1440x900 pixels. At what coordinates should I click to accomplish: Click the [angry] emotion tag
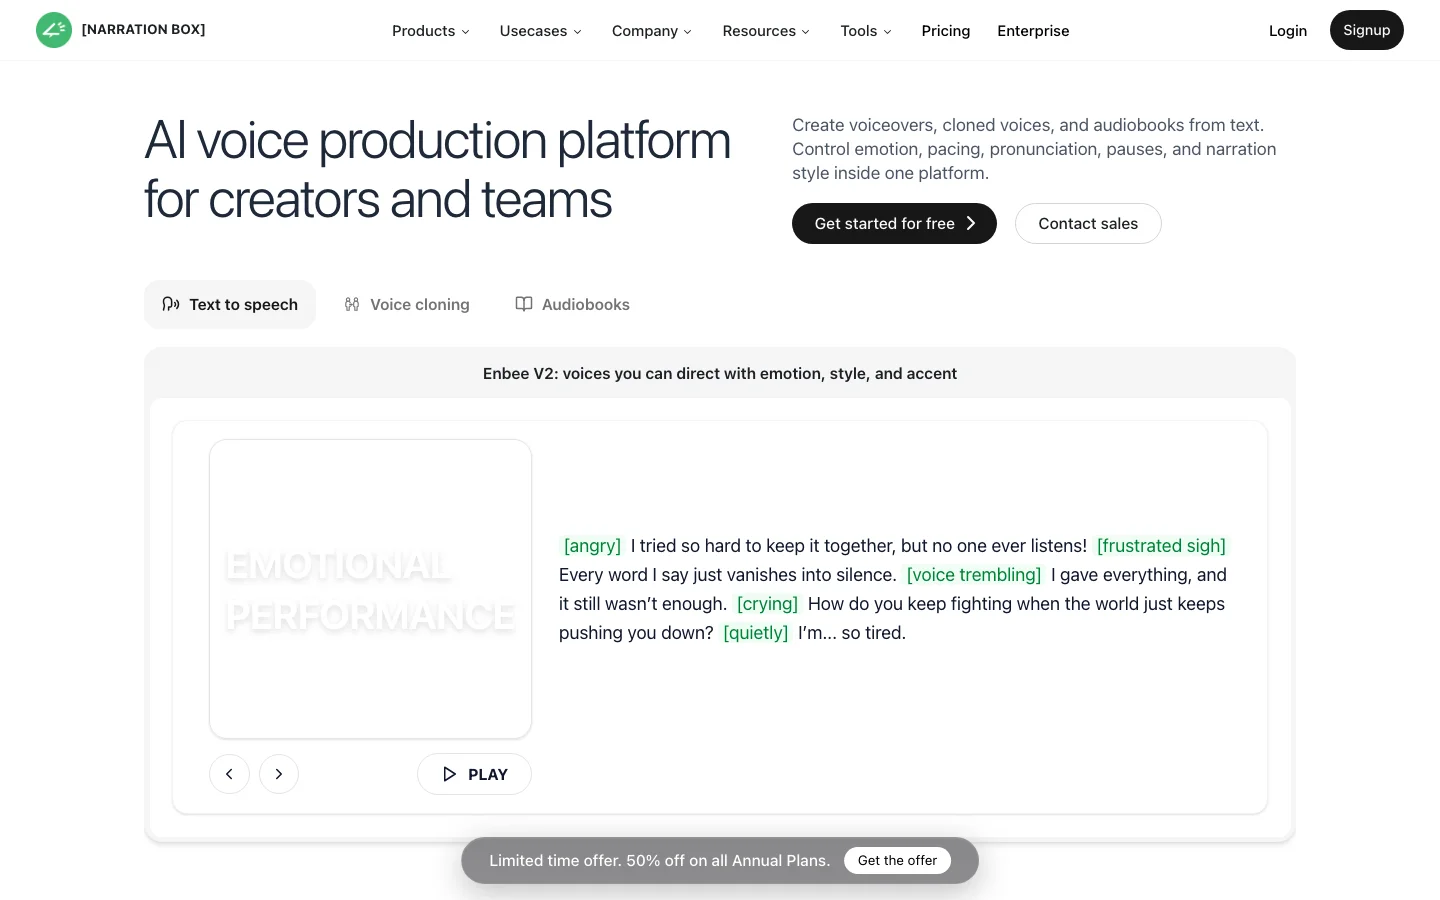tap(592, 546)
